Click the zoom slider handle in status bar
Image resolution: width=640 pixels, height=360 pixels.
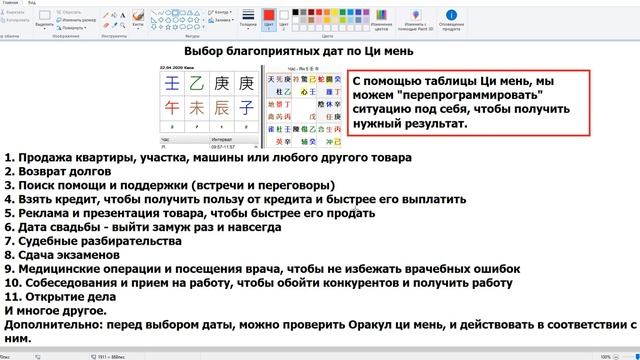pos(637,357)
